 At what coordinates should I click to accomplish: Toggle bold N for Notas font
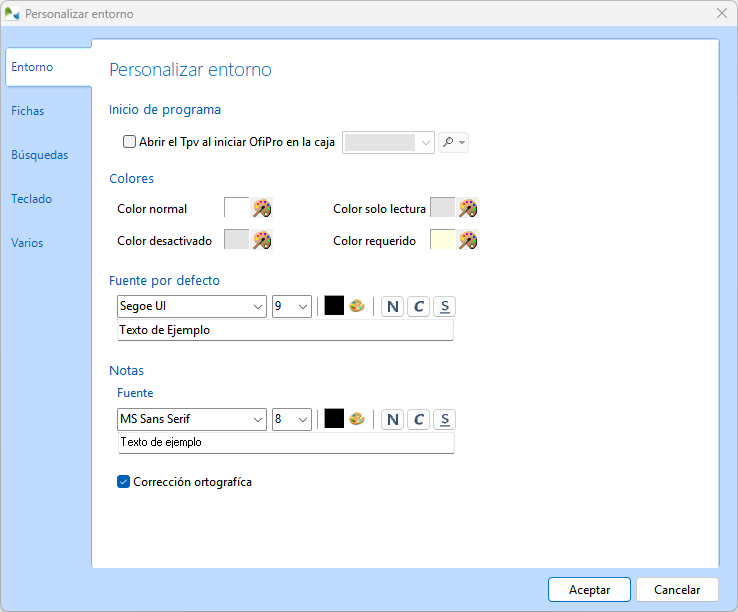coord(393,419)
